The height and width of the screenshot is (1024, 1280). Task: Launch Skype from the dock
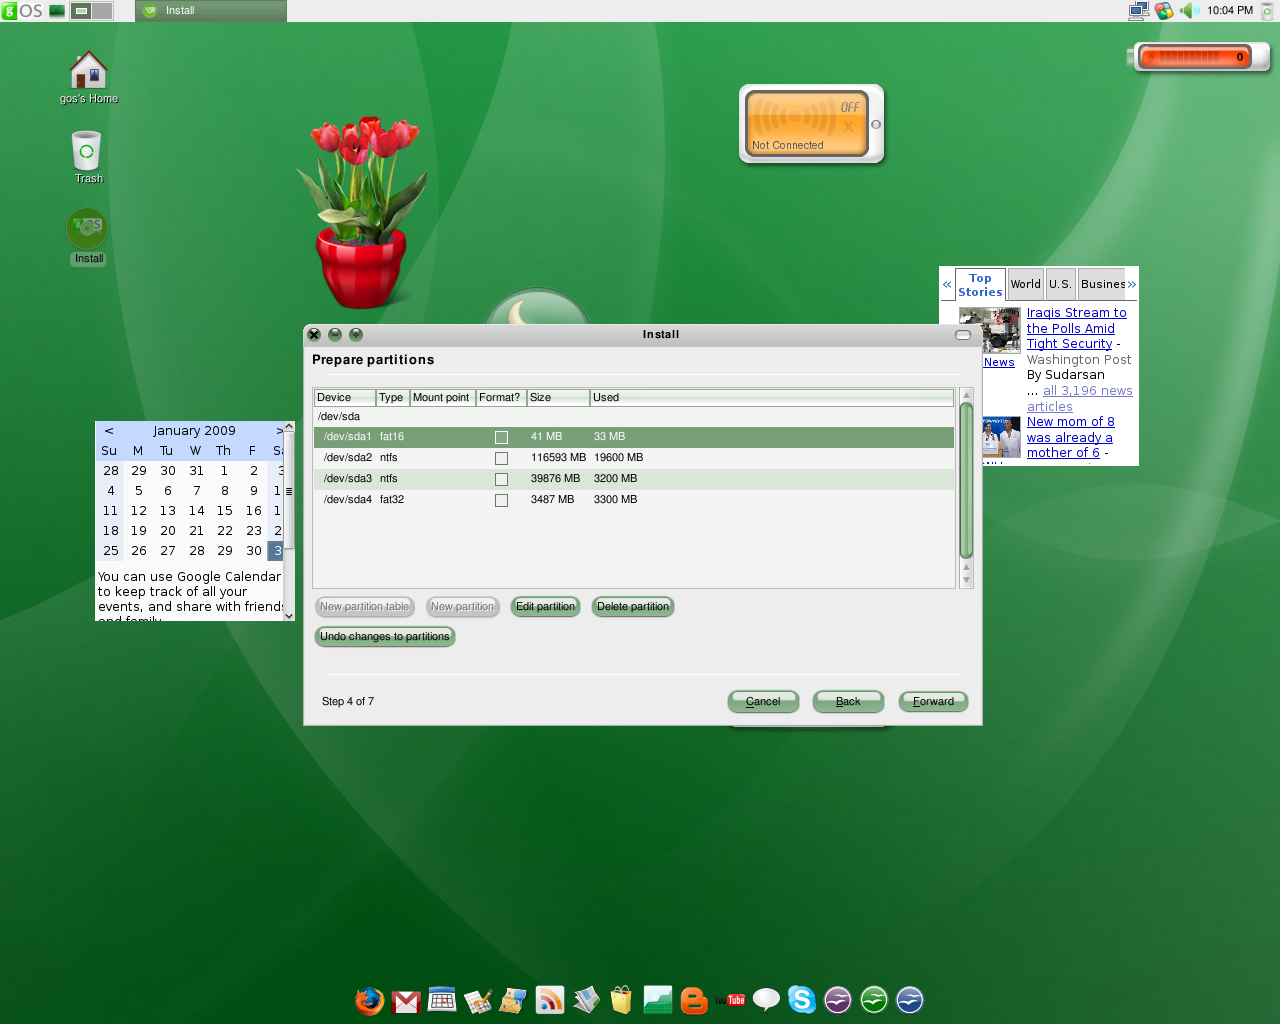802,1000
